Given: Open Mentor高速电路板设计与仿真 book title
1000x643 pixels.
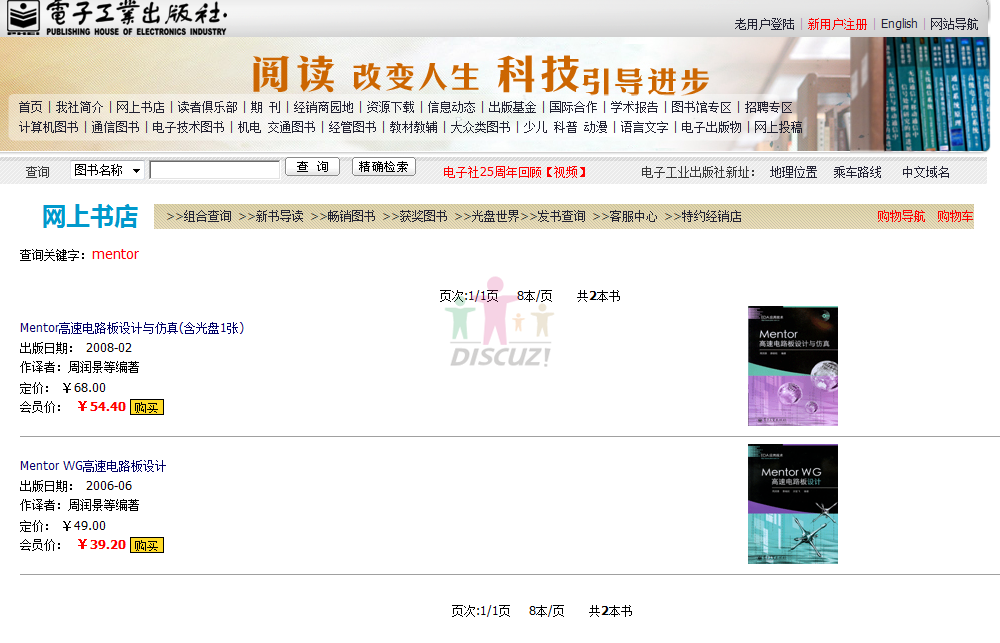Looking at the screenshot, I should (132, 328).
